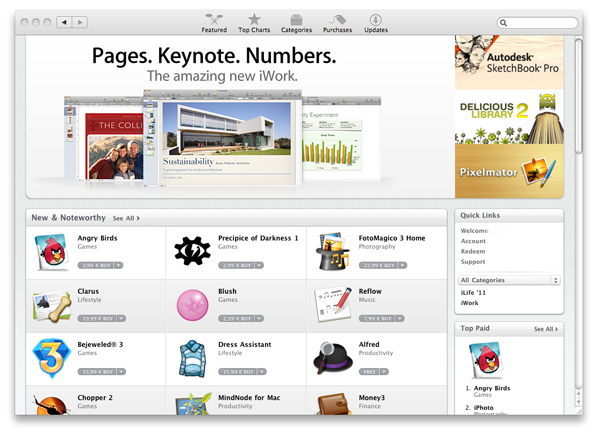The height and width of the screenshot is (437, 600).
Task: Click the scrollbar down arrow
Action: [579, 402]
